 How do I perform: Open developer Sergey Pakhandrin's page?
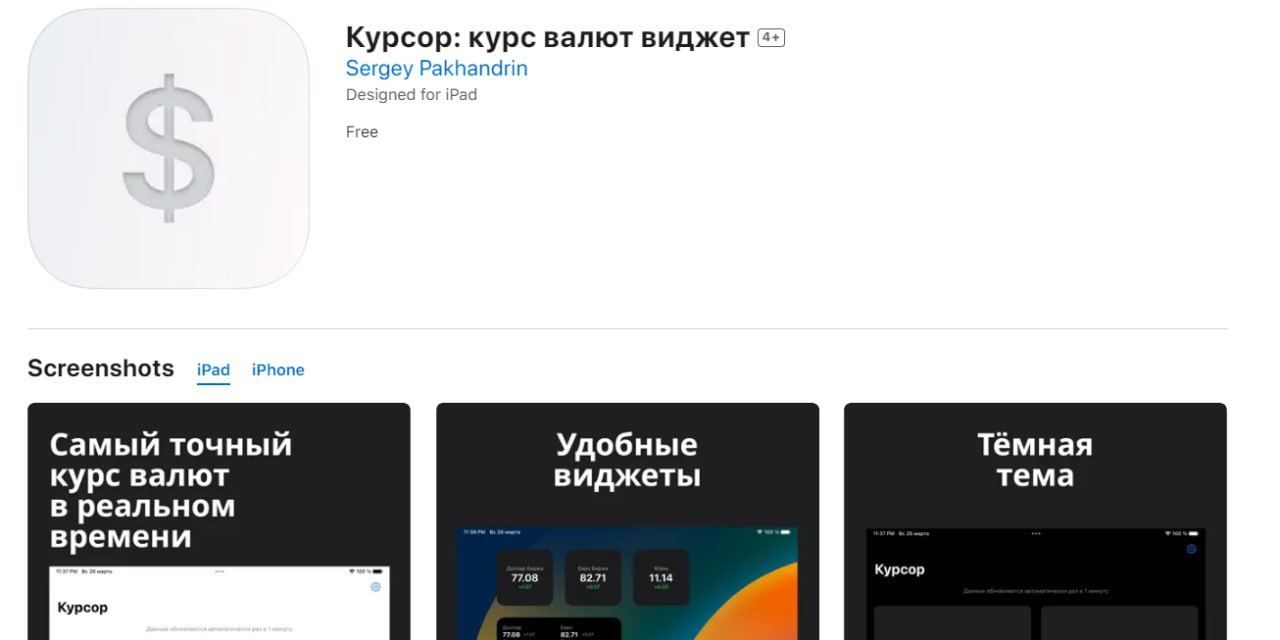[x=436, y=68]
